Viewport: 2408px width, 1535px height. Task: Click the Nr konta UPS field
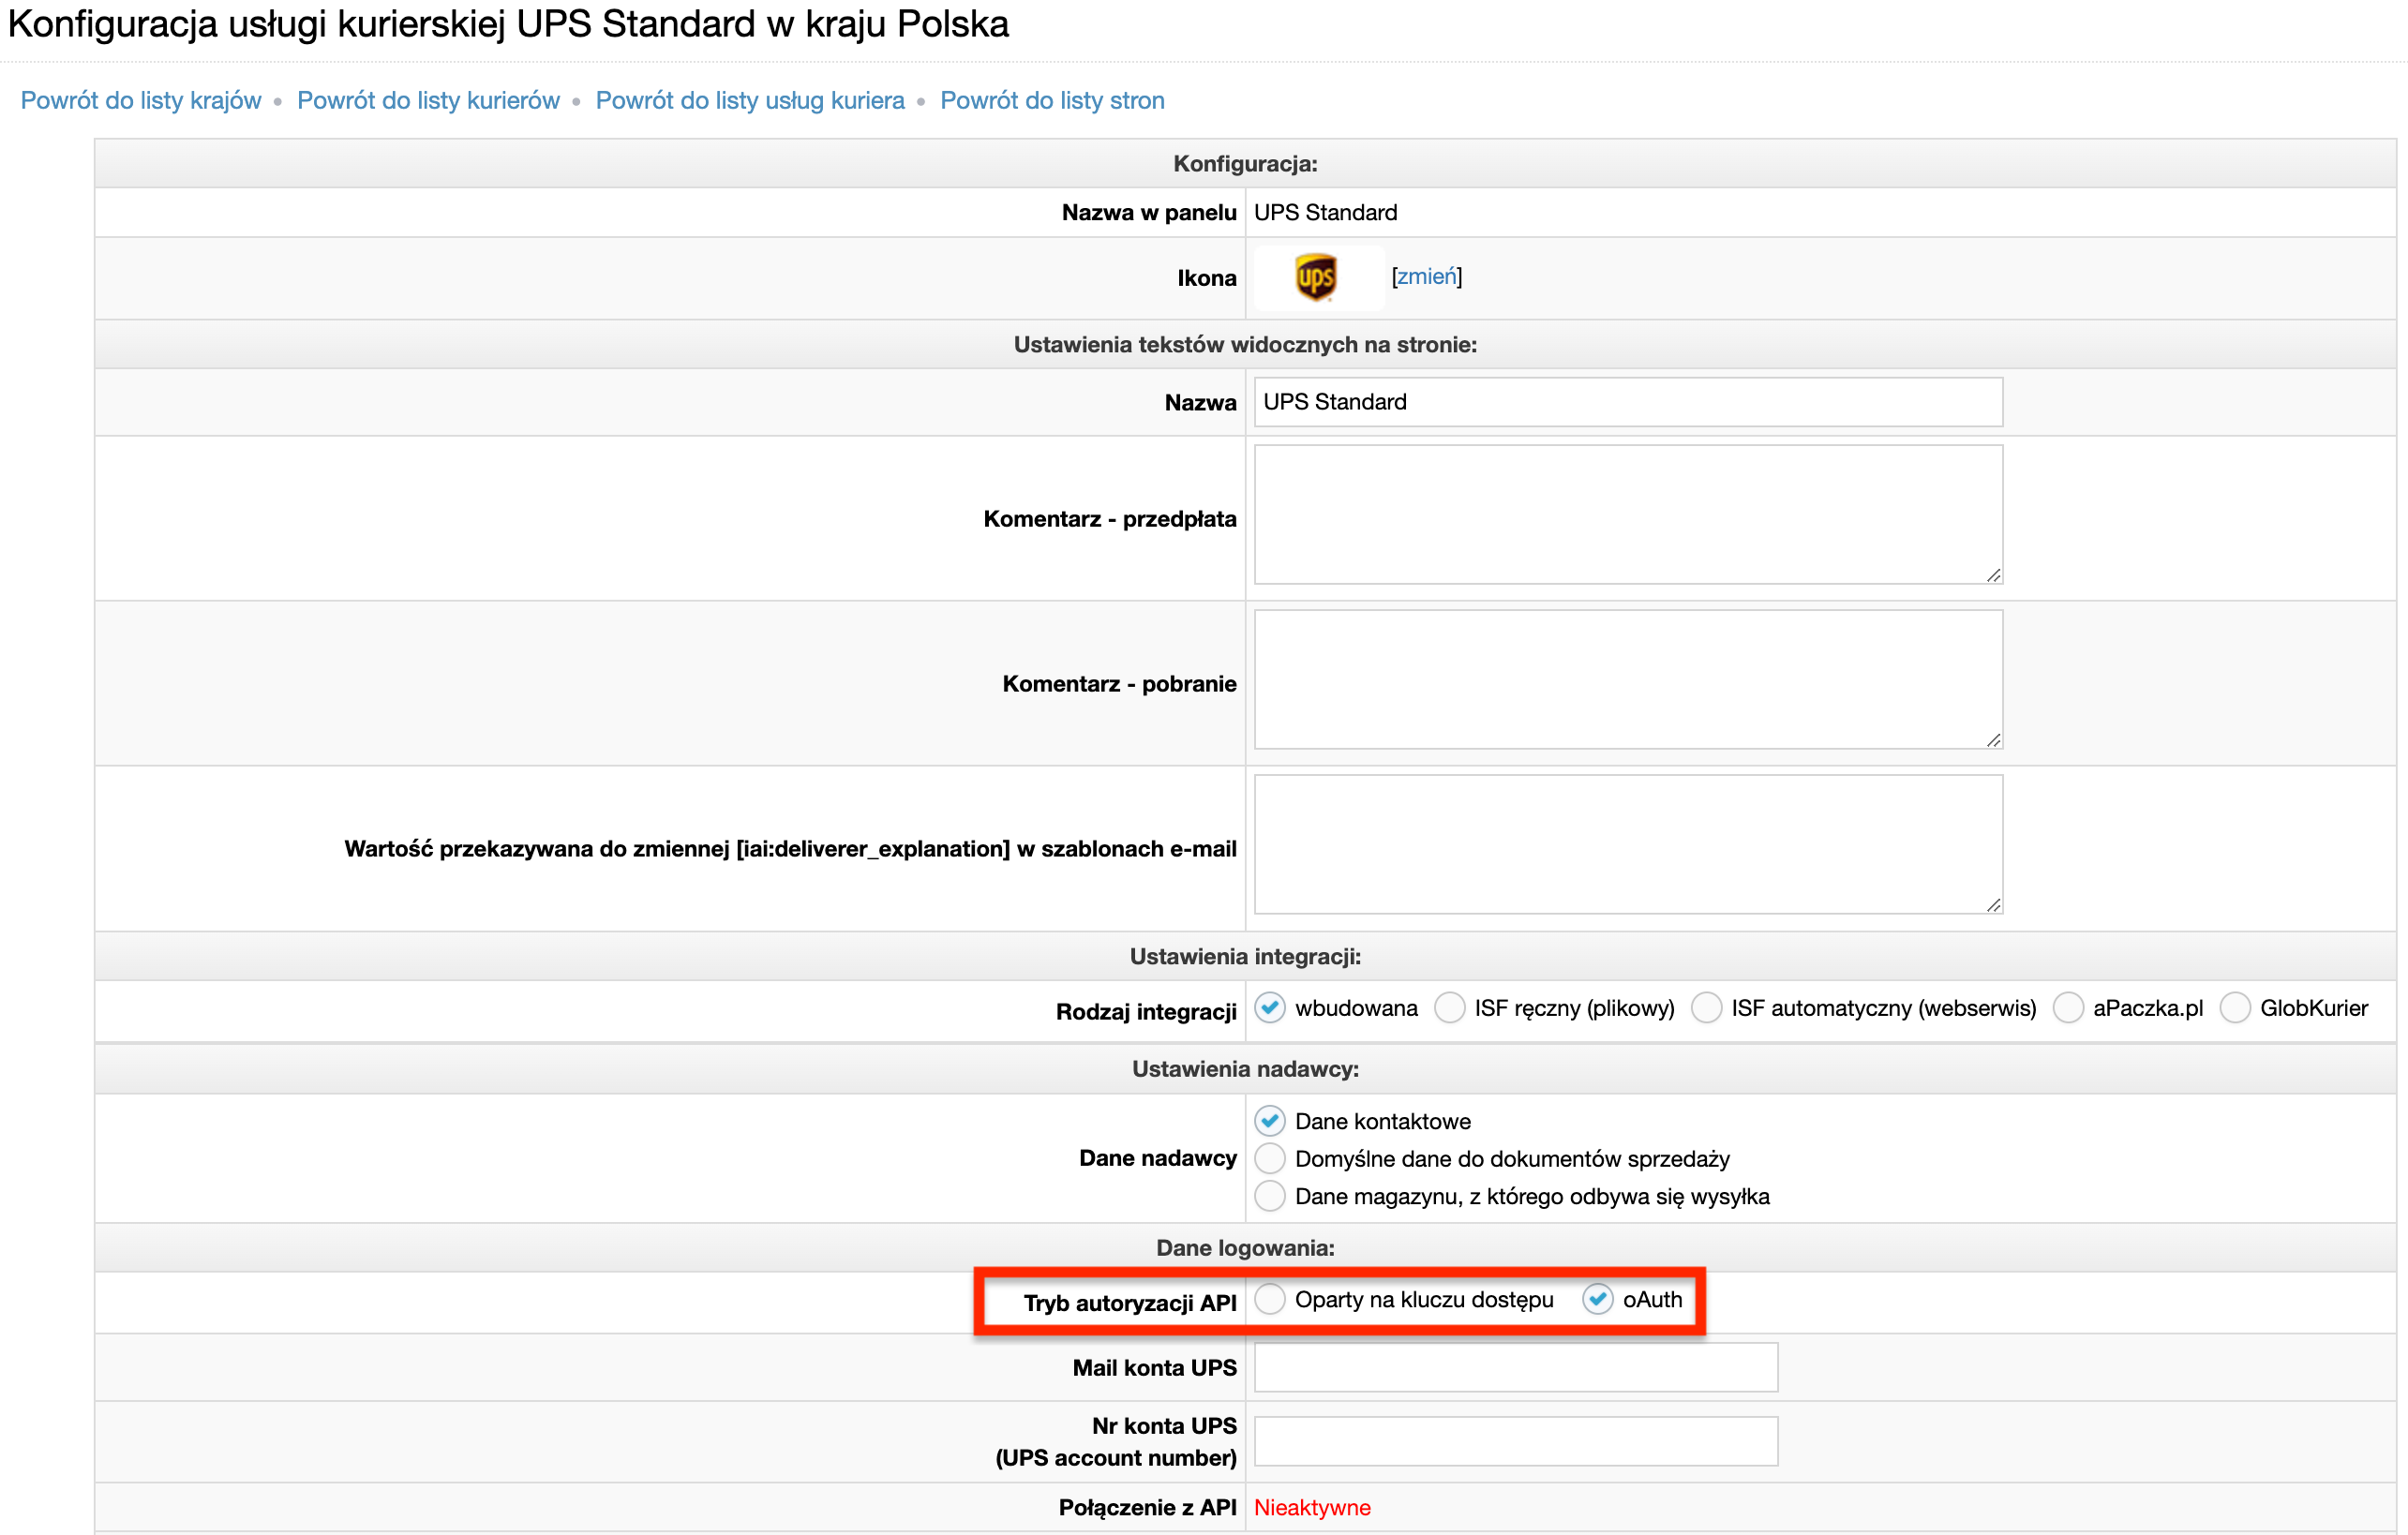1516,1441
